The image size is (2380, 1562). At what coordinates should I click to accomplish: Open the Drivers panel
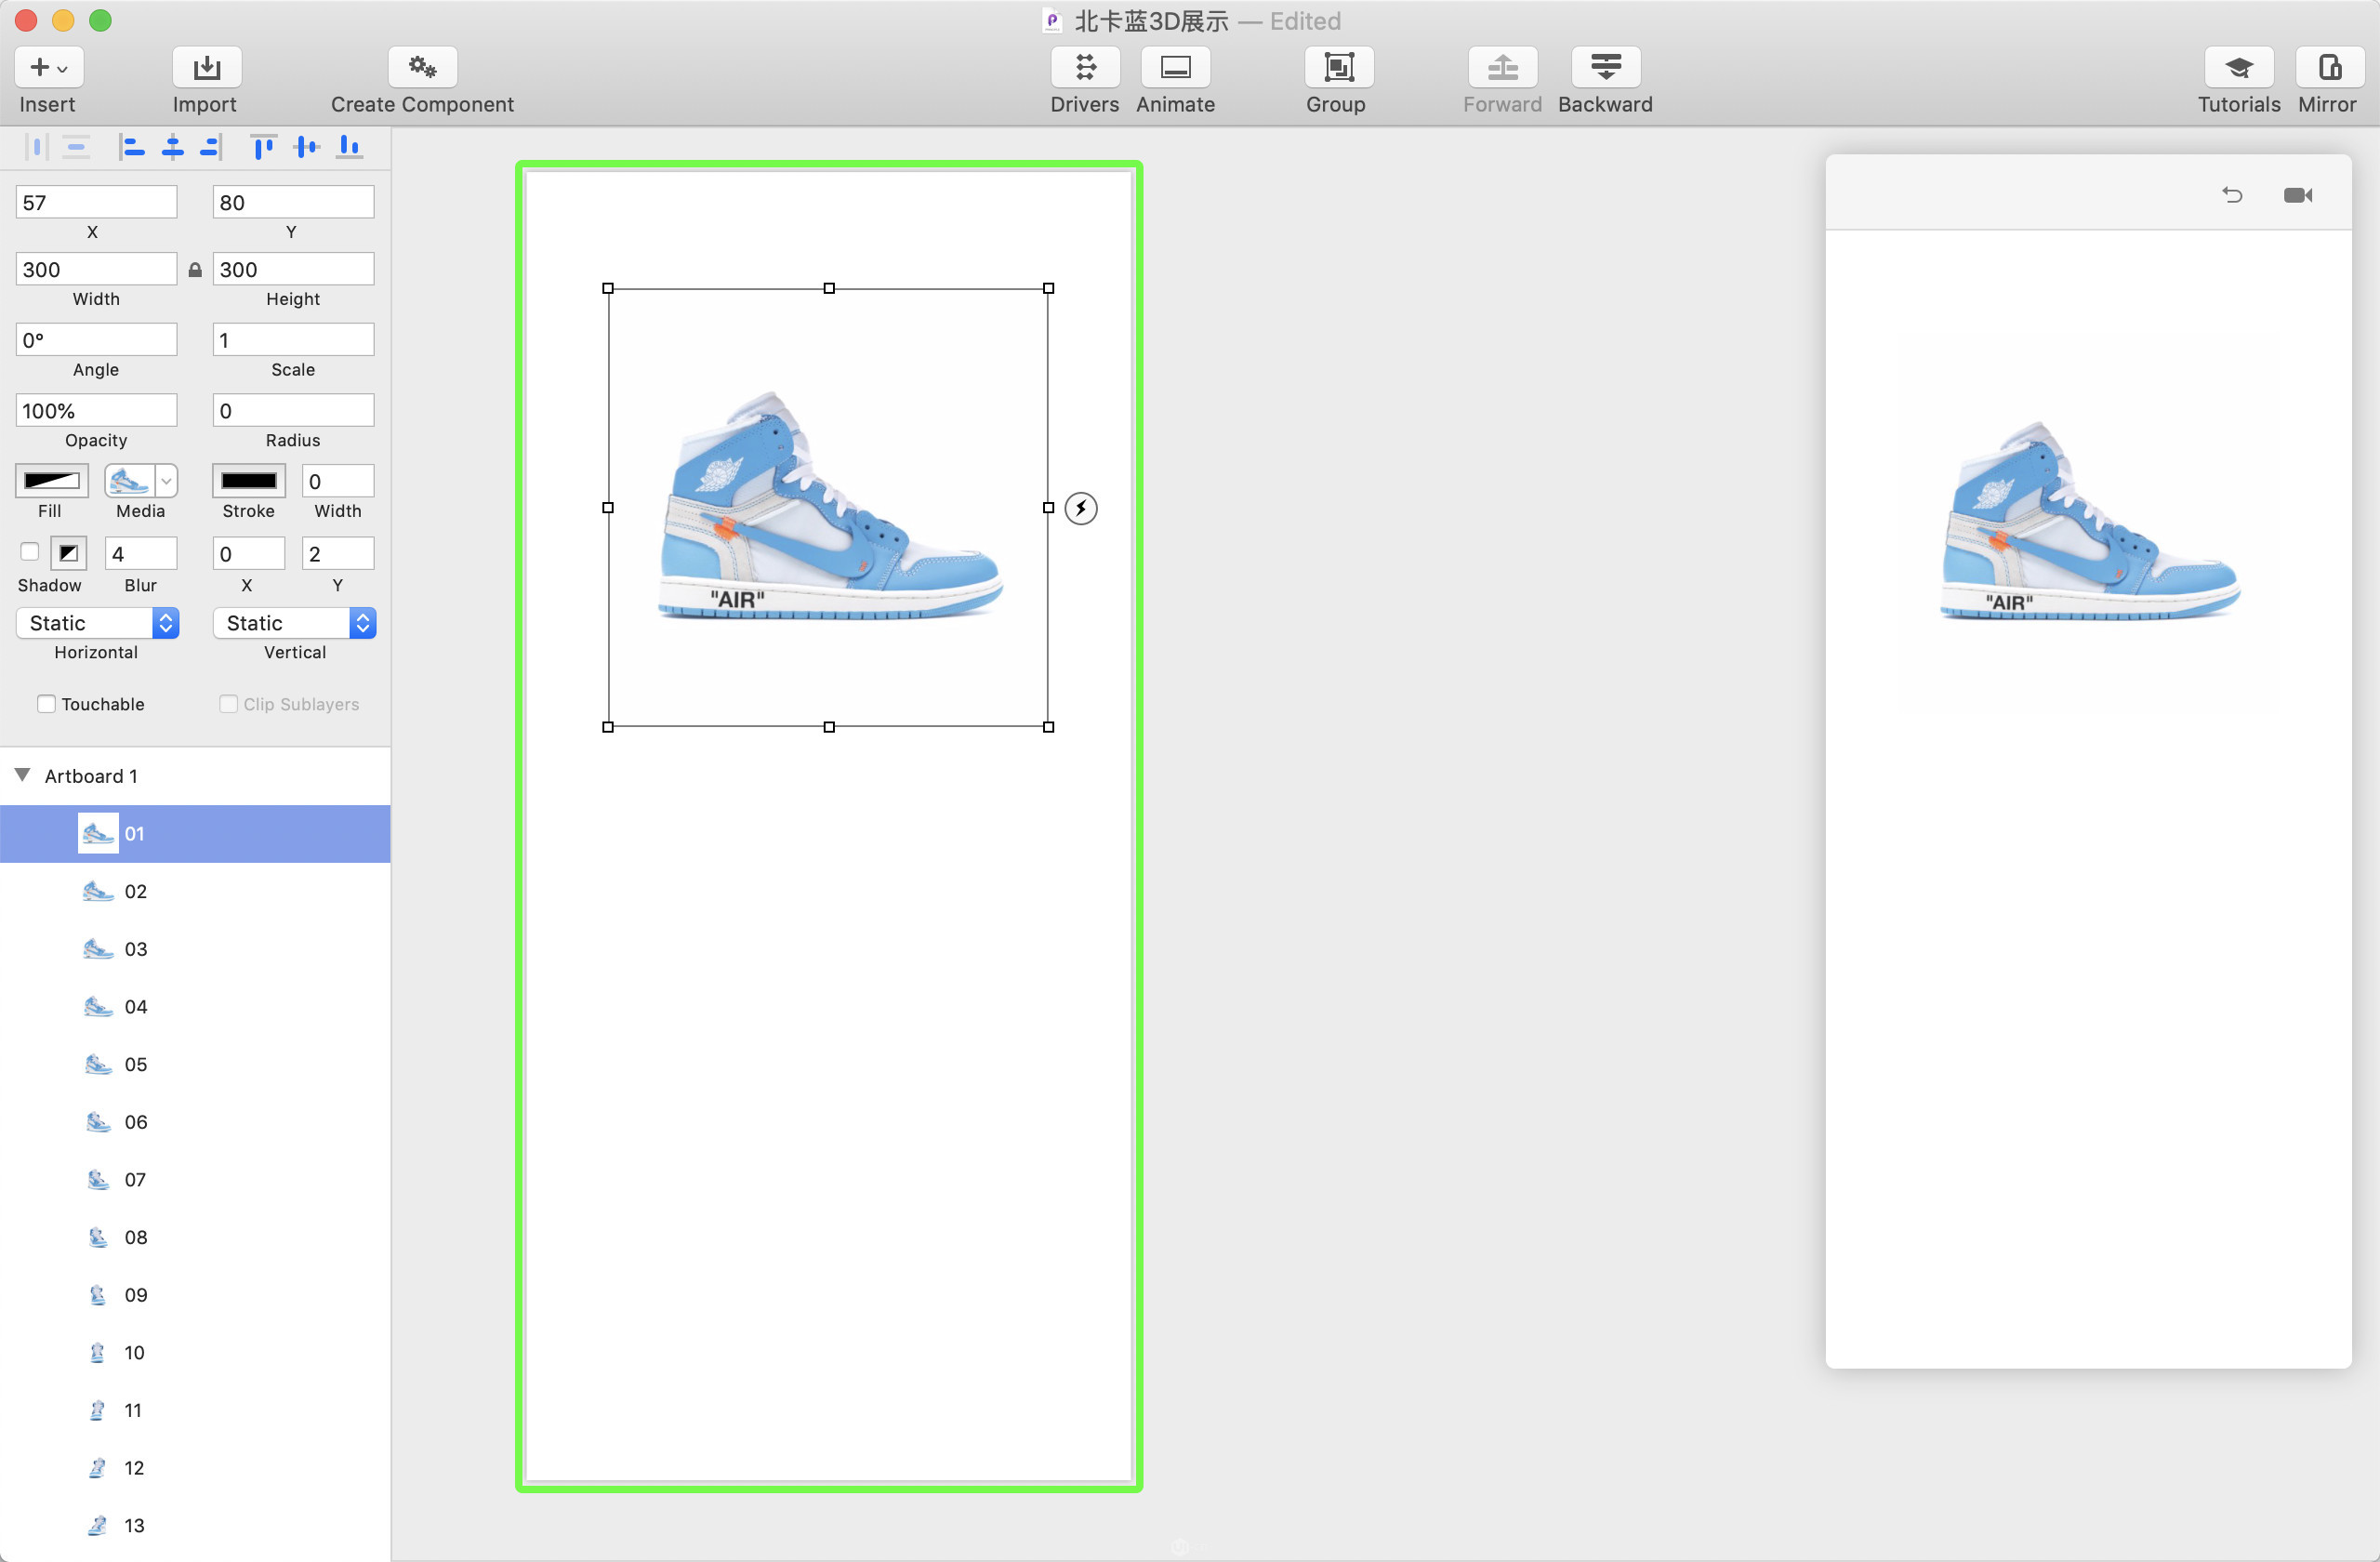pos(1085,67)
